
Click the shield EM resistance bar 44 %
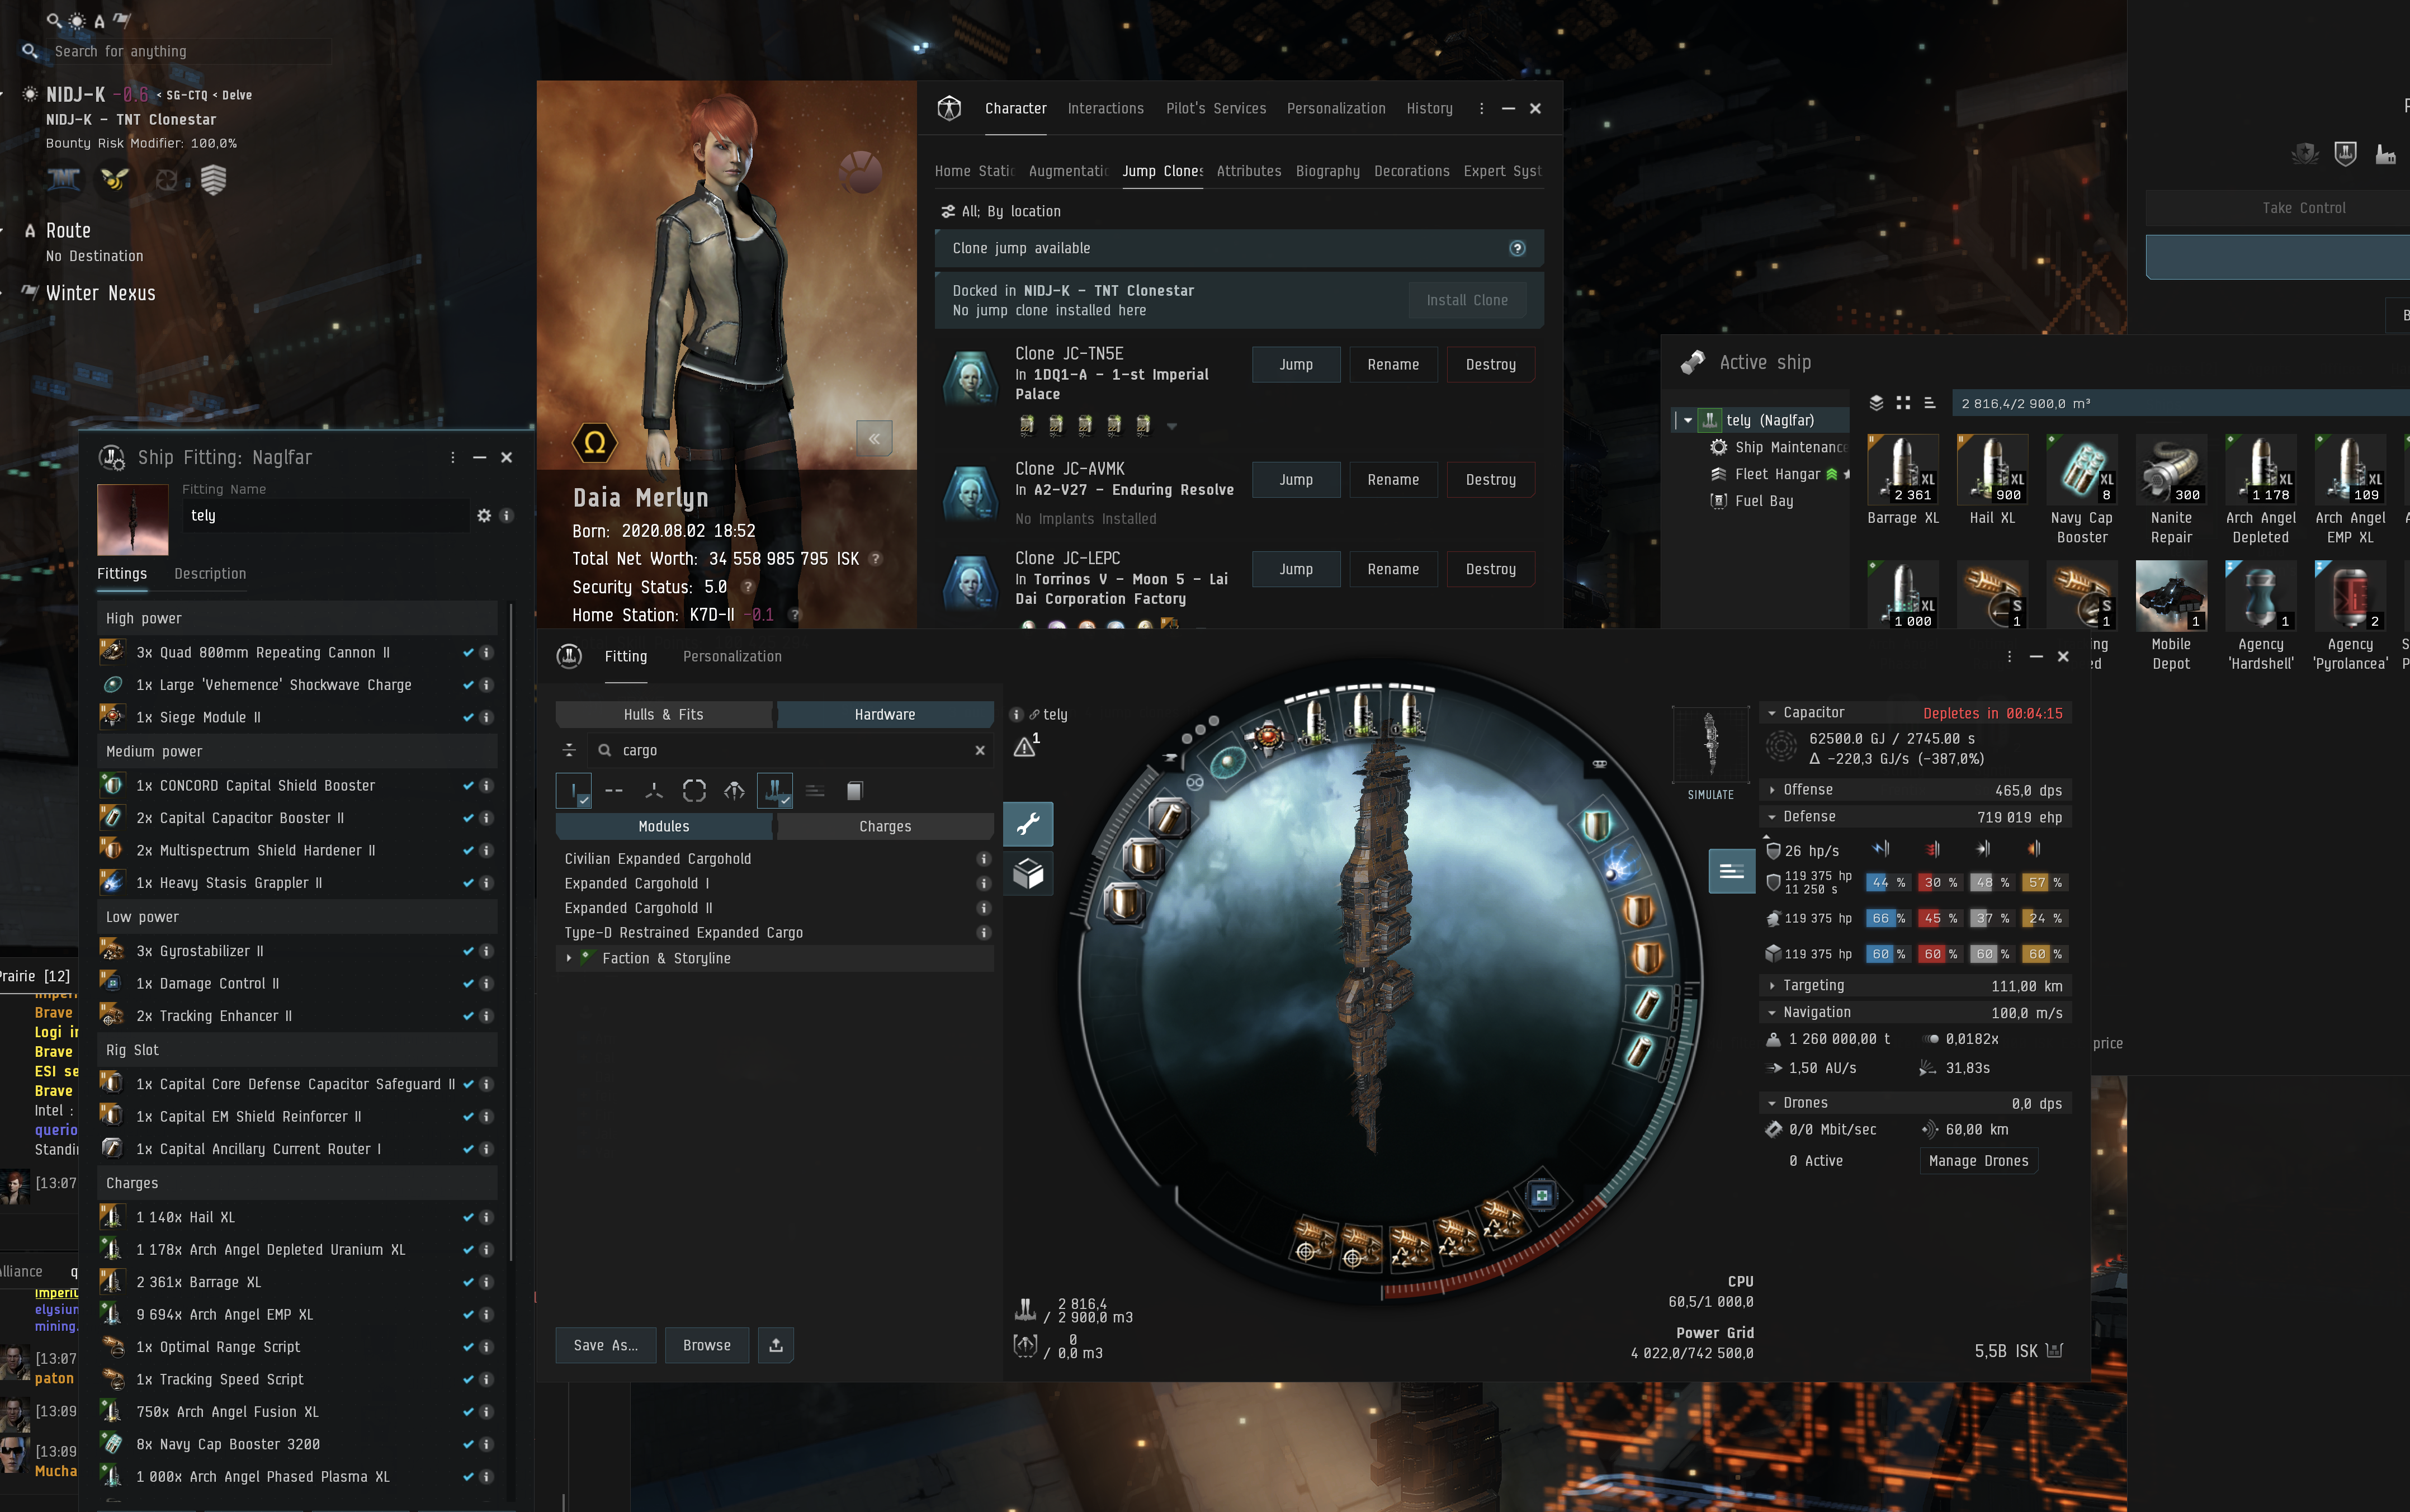[1888, 882]
